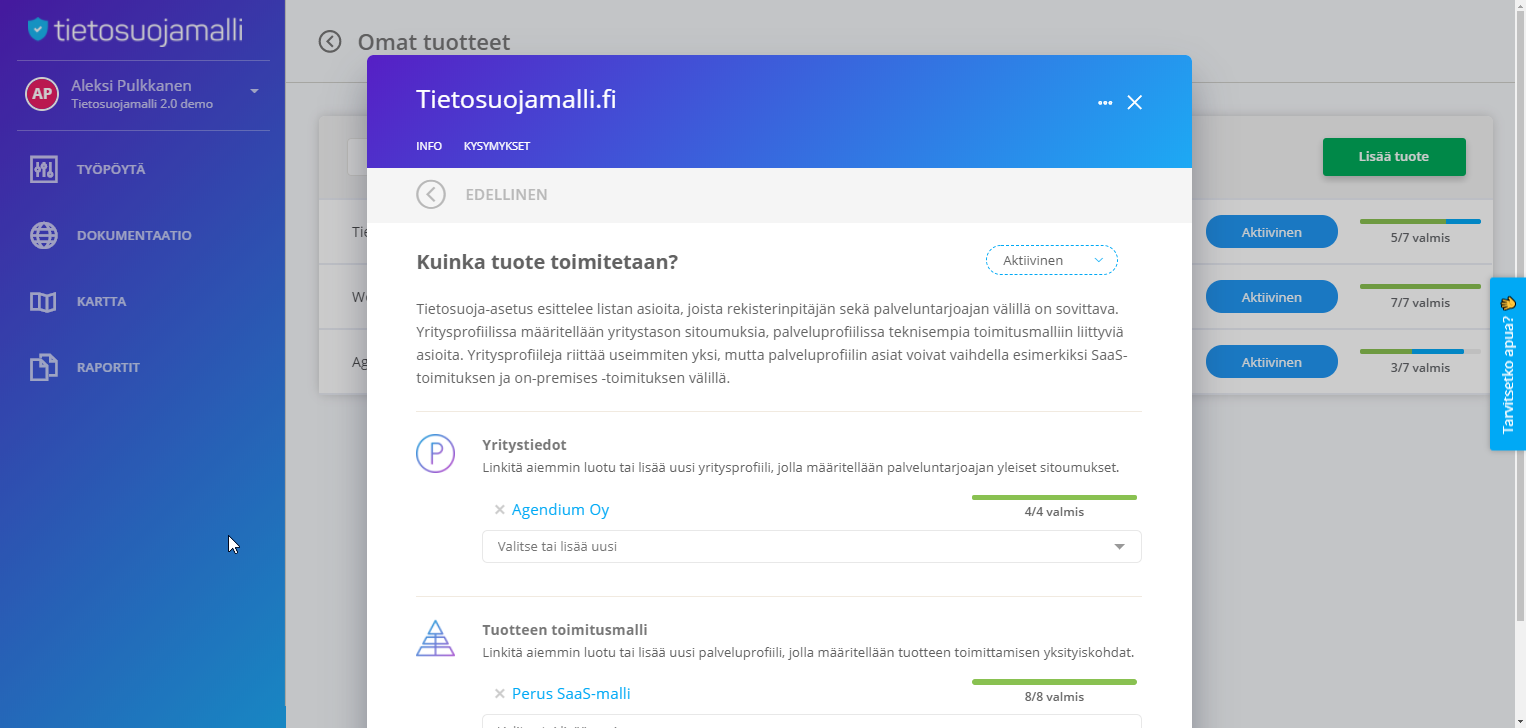Click Aktiivinen button in the 3/7 valmis row
Screen dimensions: 1526x728
click(x=1272, y=362)
